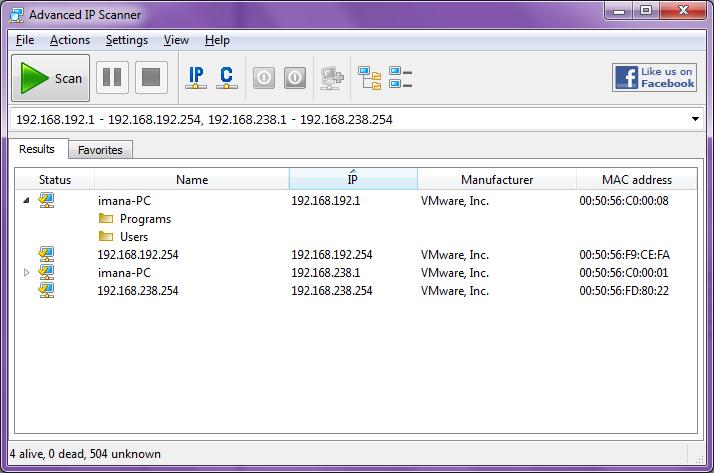Click the IP range toolbar icon
The height and width of the screenshot is (473, 714).
(196, 77)
